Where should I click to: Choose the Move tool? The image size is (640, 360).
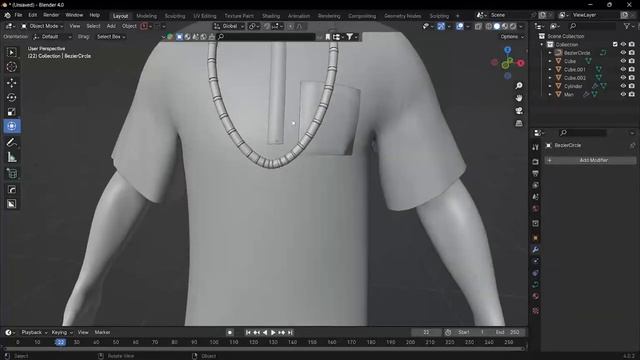click(x=11, y=83)
